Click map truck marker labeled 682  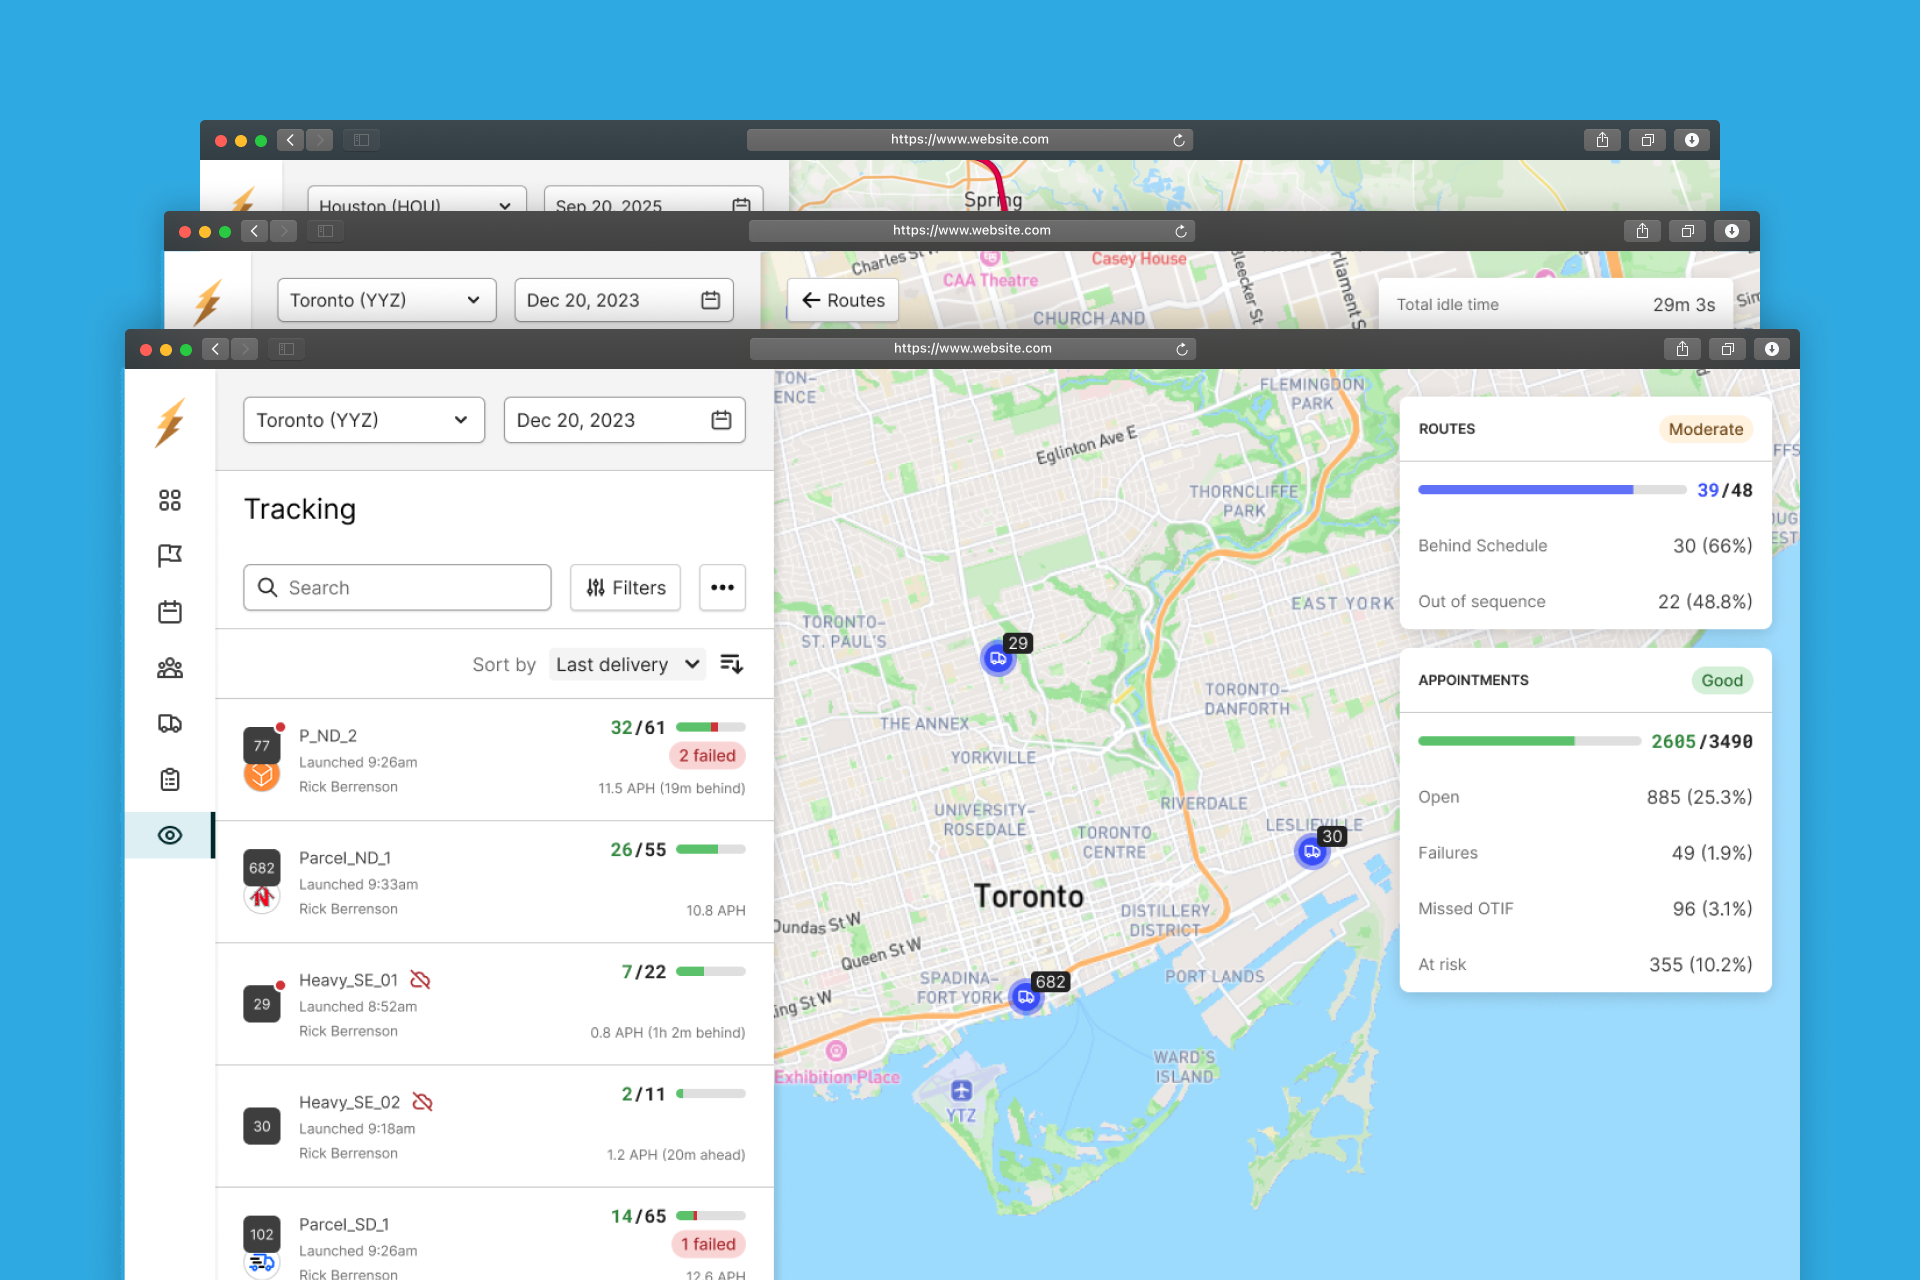(x=1026, y=997)
